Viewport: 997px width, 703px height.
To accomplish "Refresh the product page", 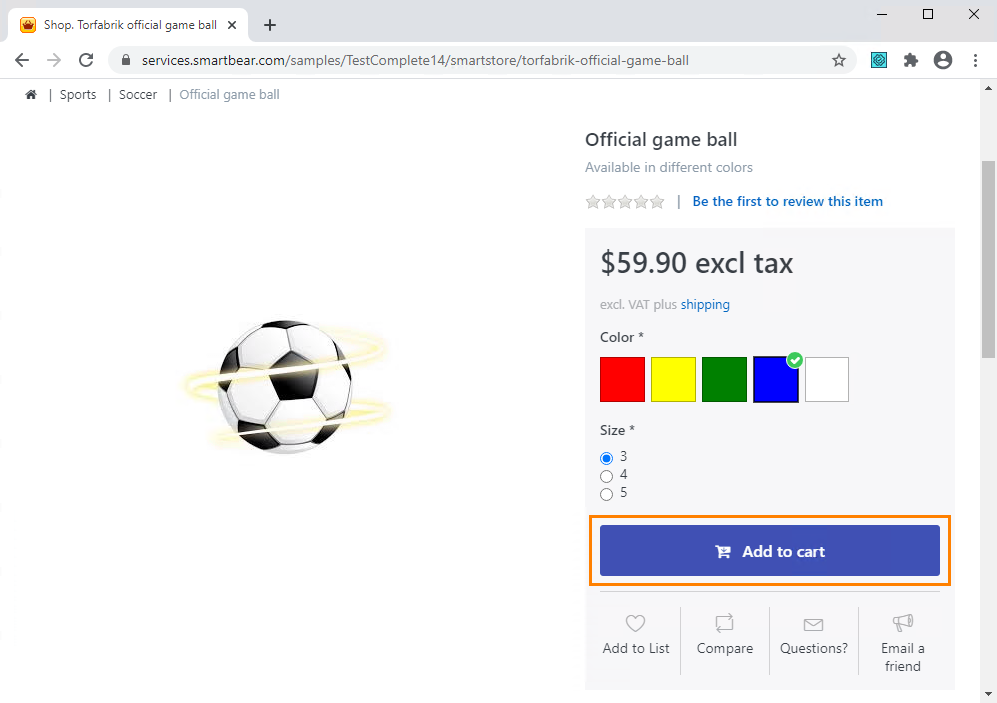I will [86, 60].
